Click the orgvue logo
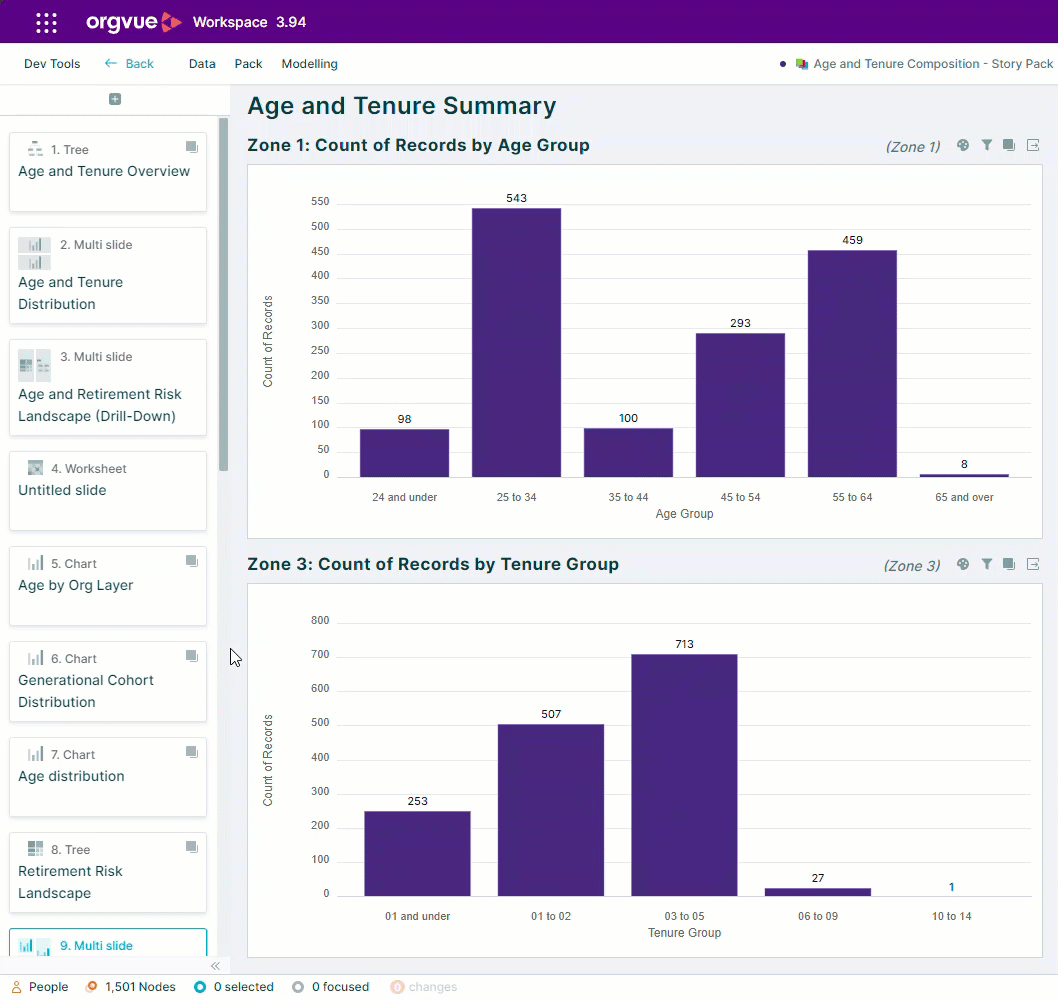The height and width of the screenshot is (1000, 1058). (x=134, y=22)
